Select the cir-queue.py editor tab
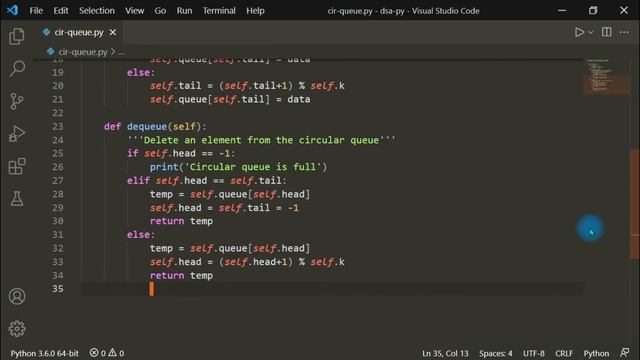Viewport: 640px width, 360px height. coord(79,32)
